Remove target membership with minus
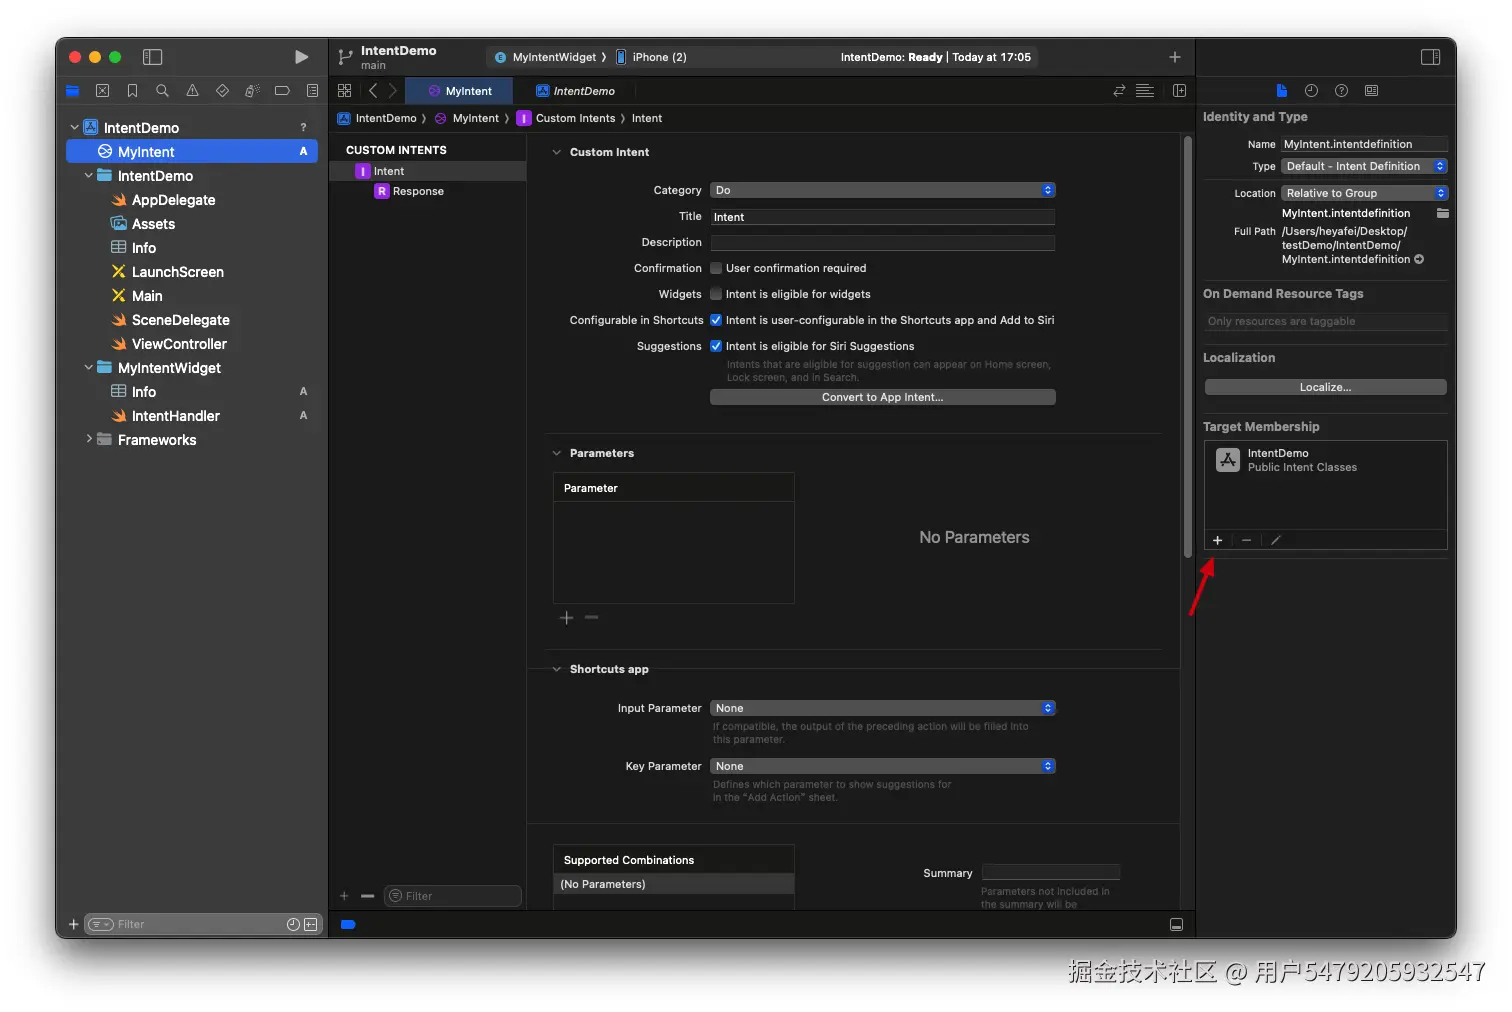 (1246, 540)
